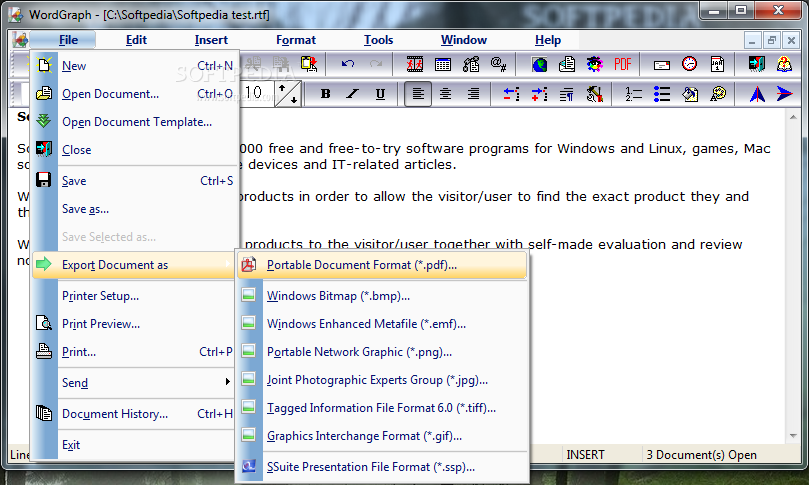Click the Redo arrow icon
Screen dimensions: 809x485
376,64
